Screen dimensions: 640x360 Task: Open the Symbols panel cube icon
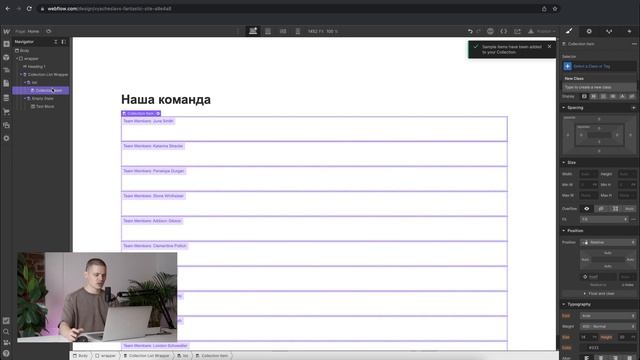(x=6, y=58)
